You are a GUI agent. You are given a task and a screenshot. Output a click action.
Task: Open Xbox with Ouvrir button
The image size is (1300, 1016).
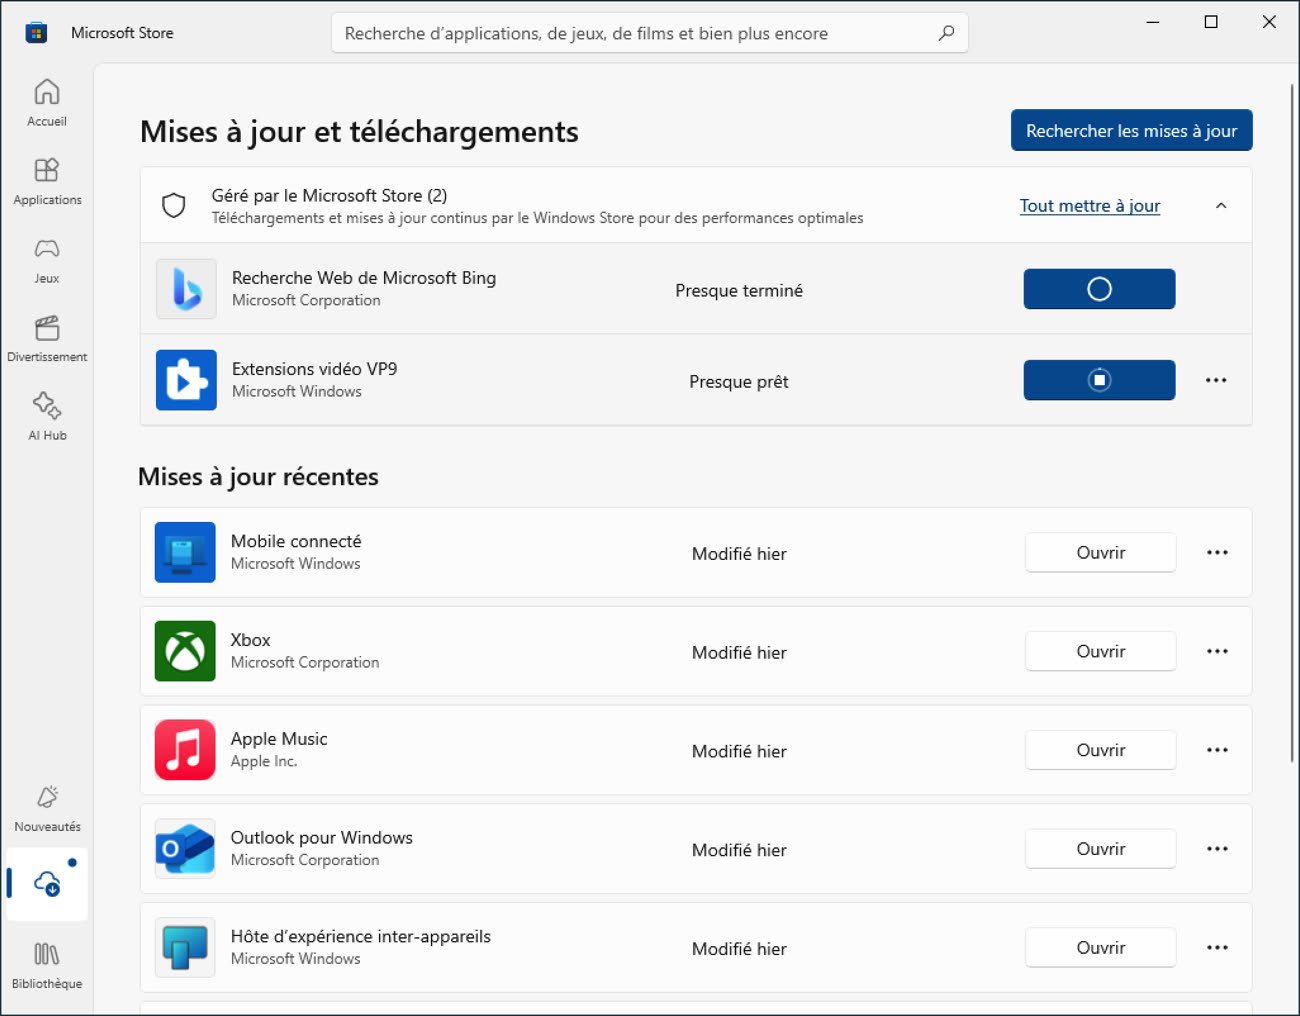[x=1100, y=651]
